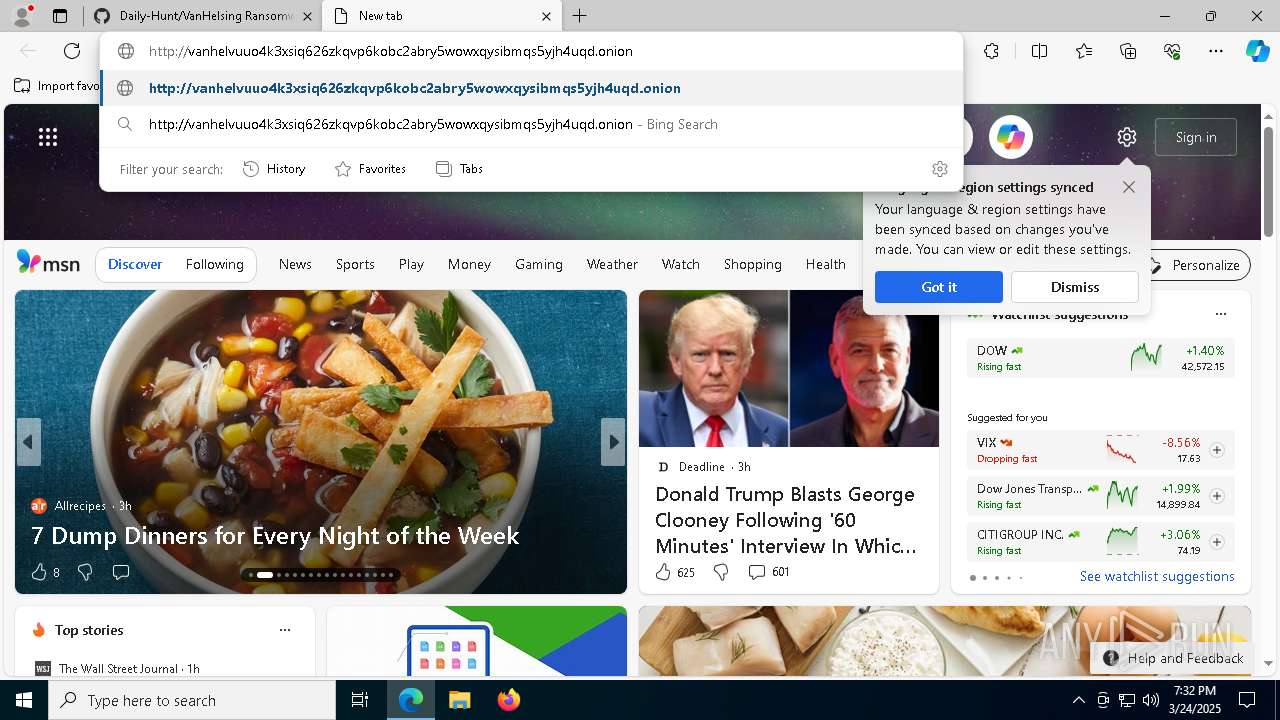Open the DOW stock row
Viewport: 1280px width, 720px height.
(1101, 358)
